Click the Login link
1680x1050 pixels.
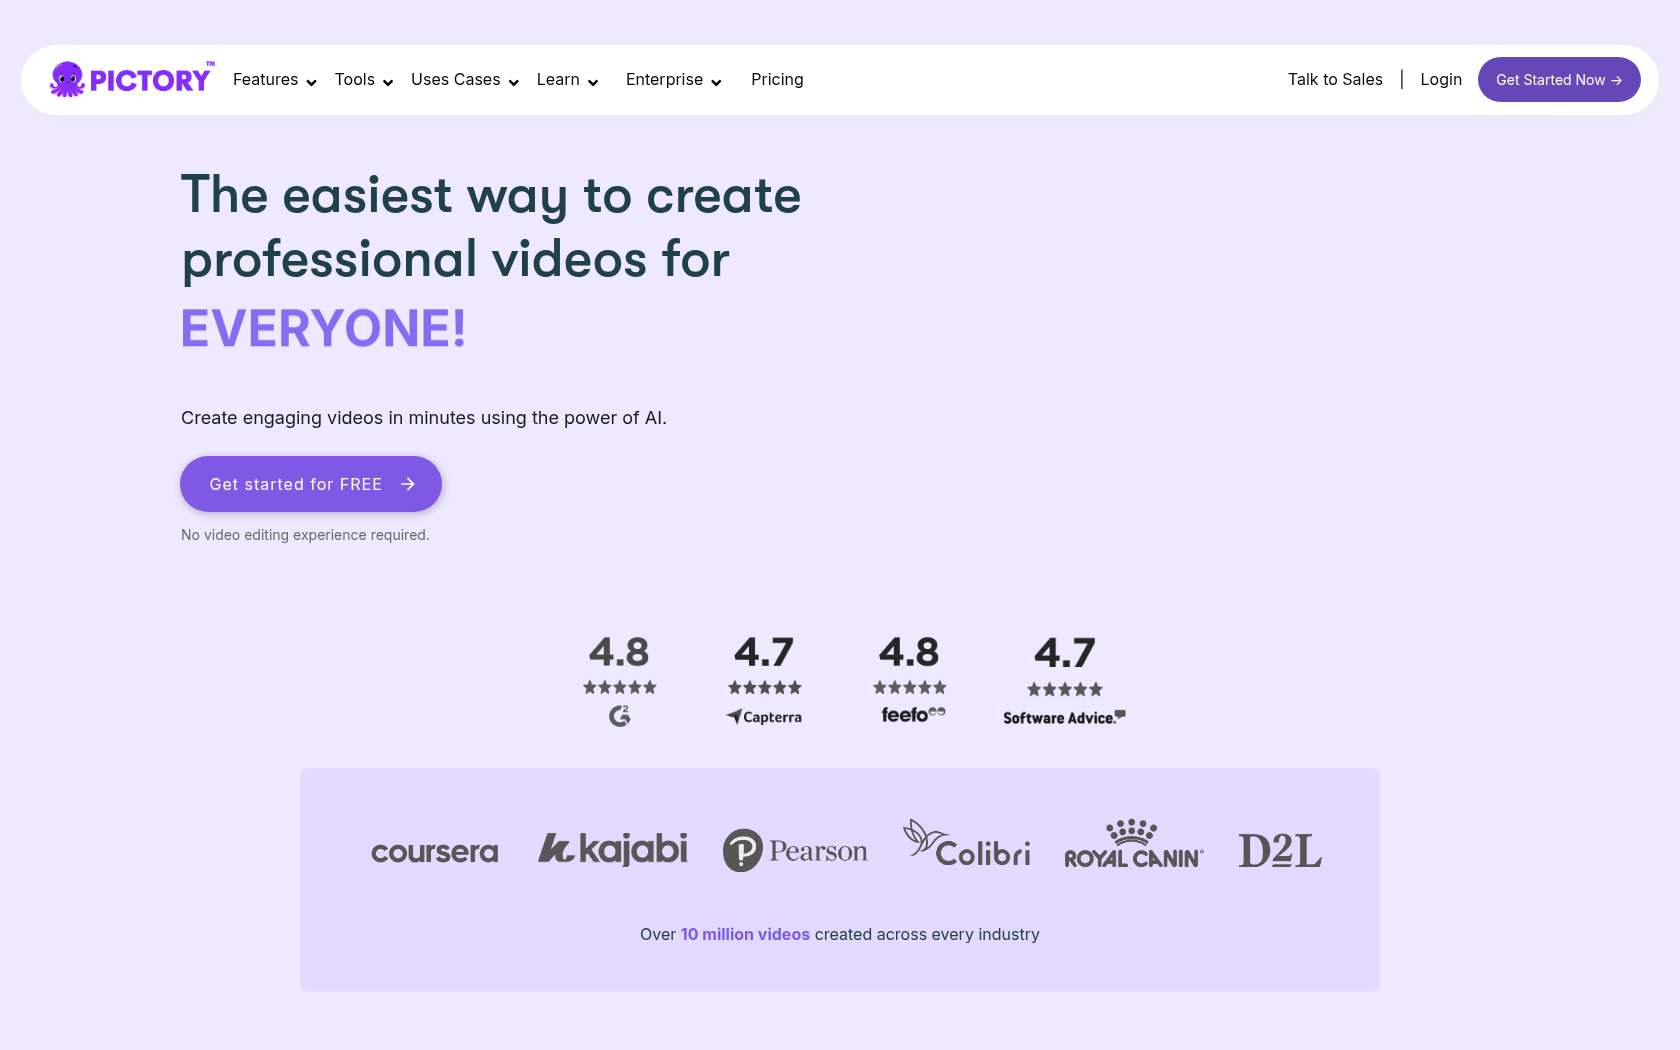[1441, 79]
